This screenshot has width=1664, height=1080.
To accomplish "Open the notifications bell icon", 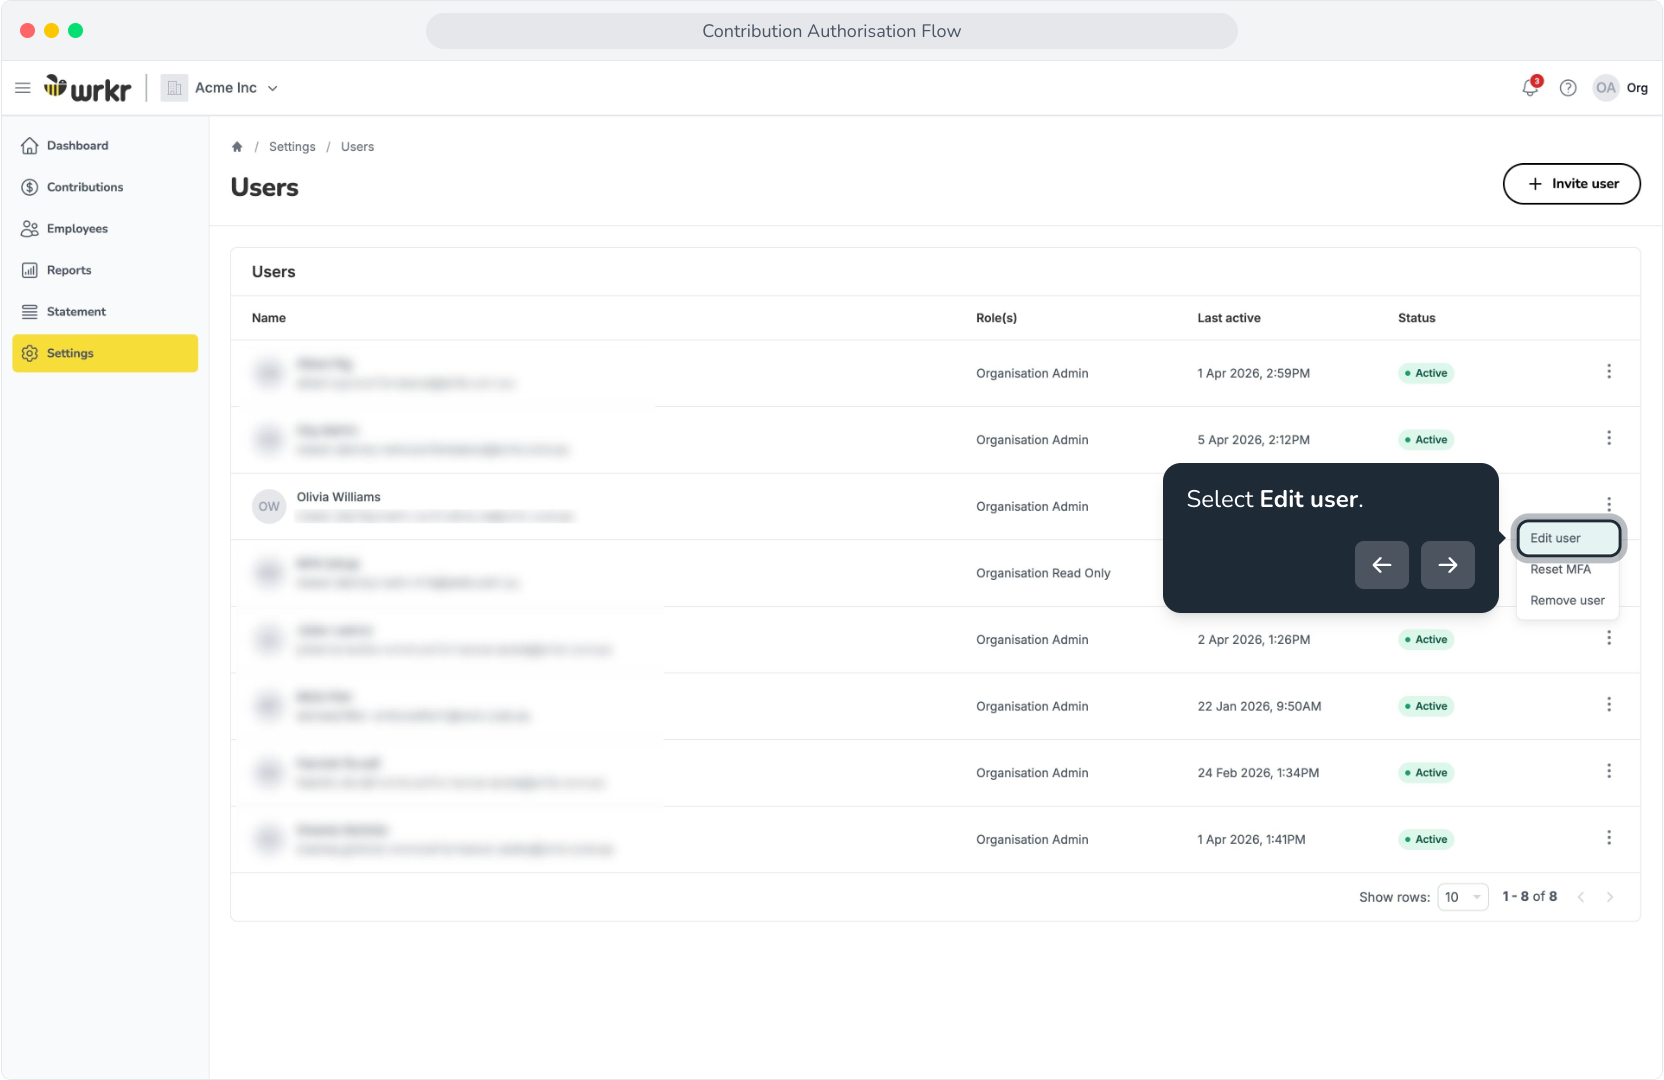I will [x=1530, y=87].
